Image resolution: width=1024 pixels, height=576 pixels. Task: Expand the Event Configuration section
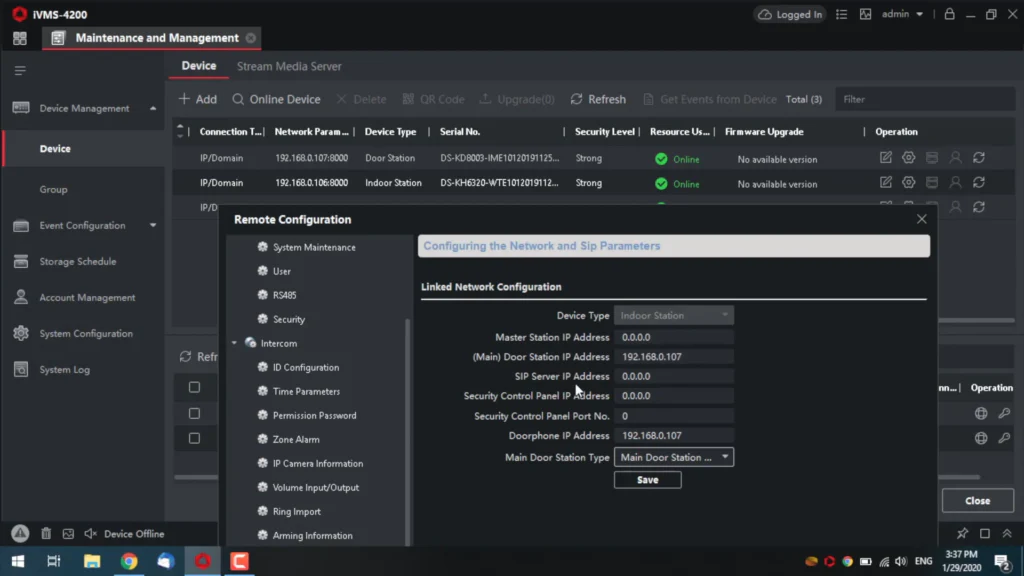pos(153,225)
